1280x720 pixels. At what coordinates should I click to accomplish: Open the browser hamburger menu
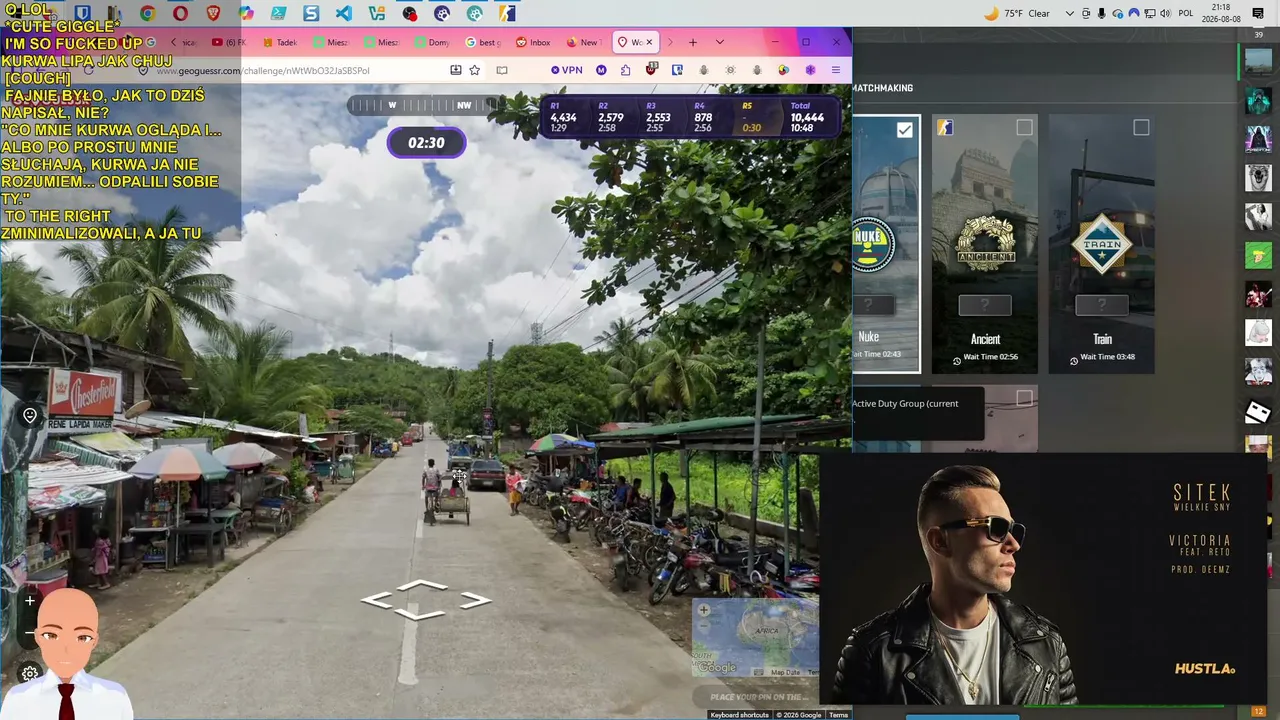pyautogui.click(x=836, y=70)
